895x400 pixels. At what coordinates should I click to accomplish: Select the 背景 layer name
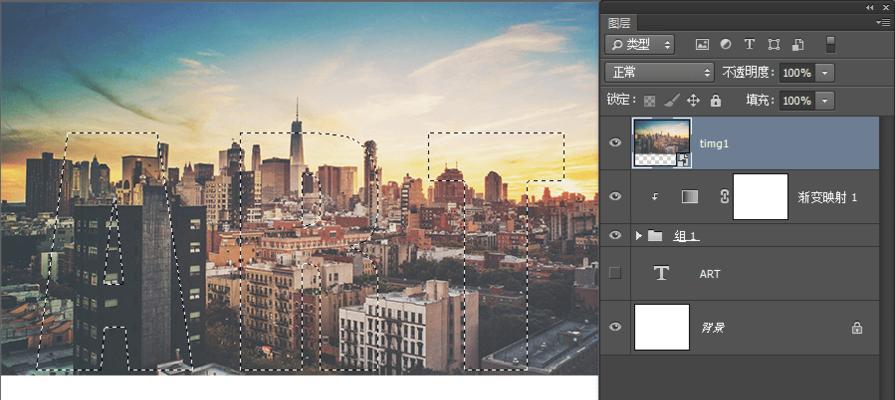(x=713, y=328)
